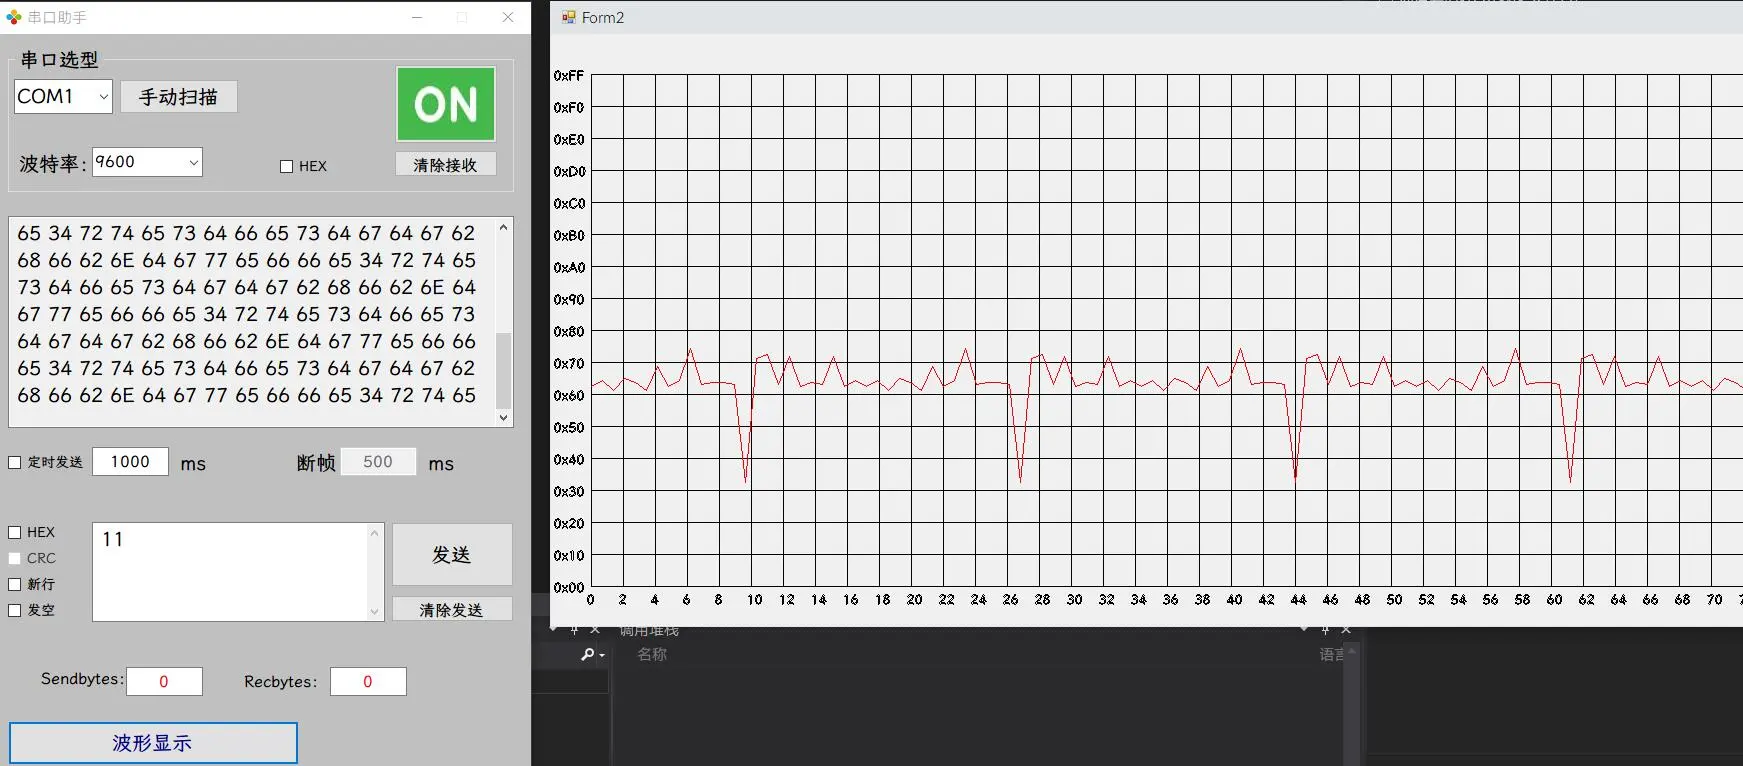This screenshot has width=1743, height=766.
Task: Enable the 定时发送 timed send checkbox
Action: click(15, 462)
